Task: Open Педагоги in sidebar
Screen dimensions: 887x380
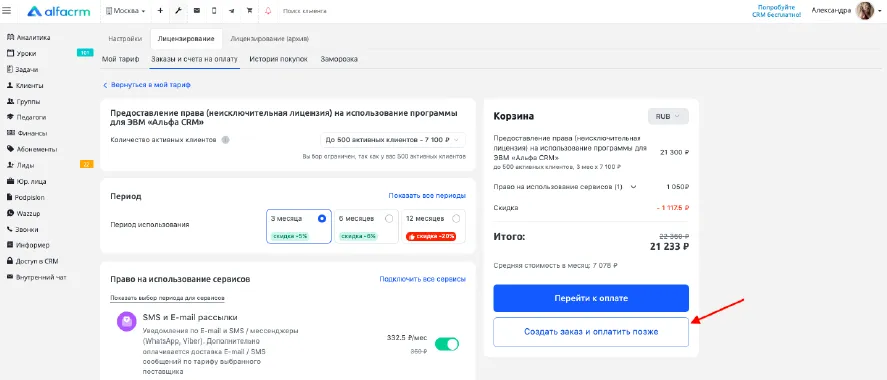Action: coord(31,118)
